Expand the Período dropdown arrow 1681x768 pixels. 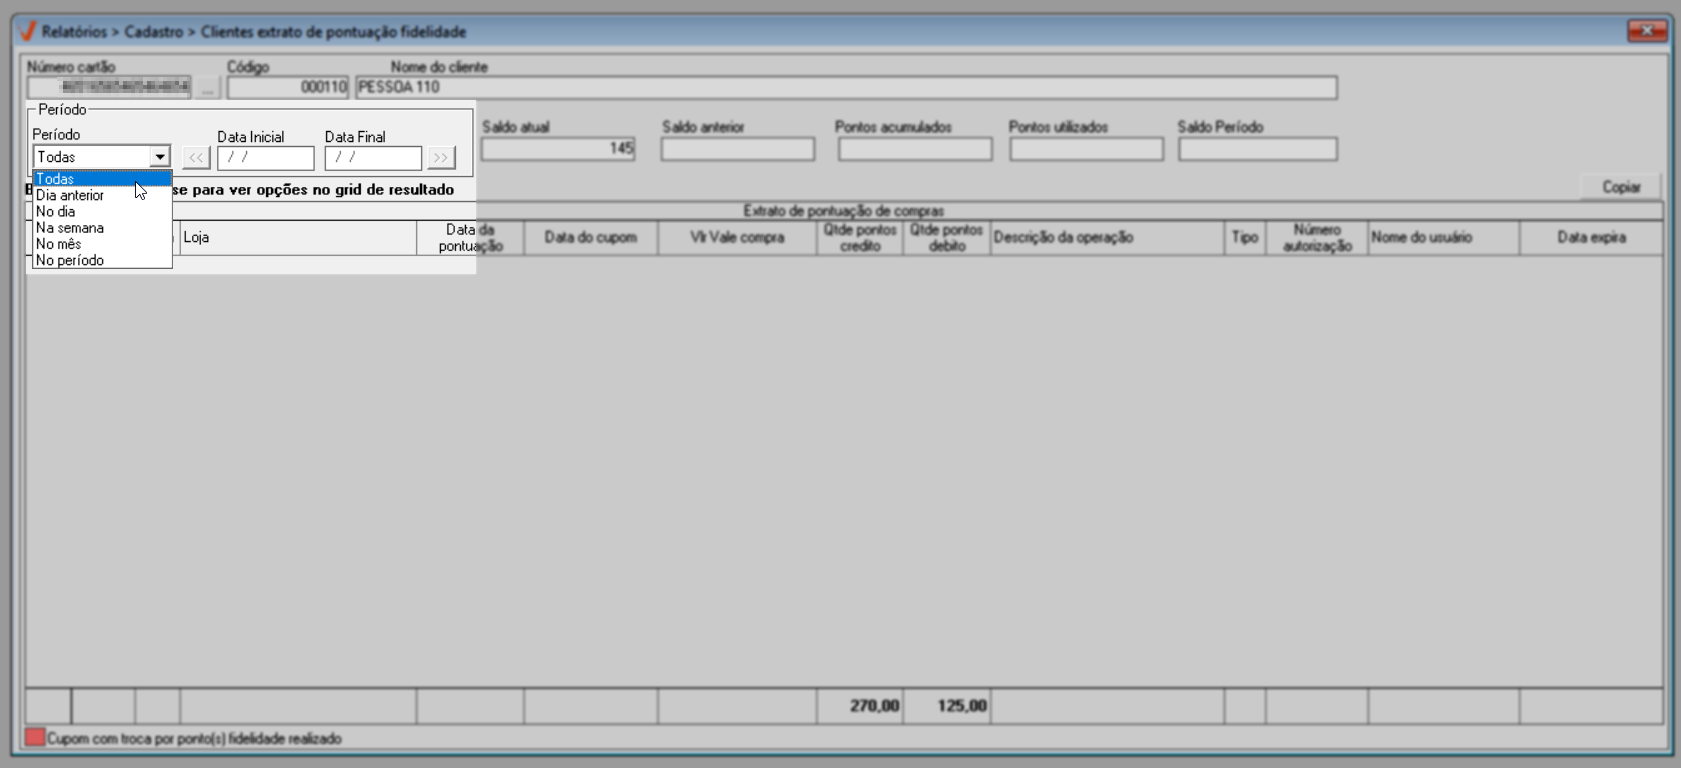160,157
